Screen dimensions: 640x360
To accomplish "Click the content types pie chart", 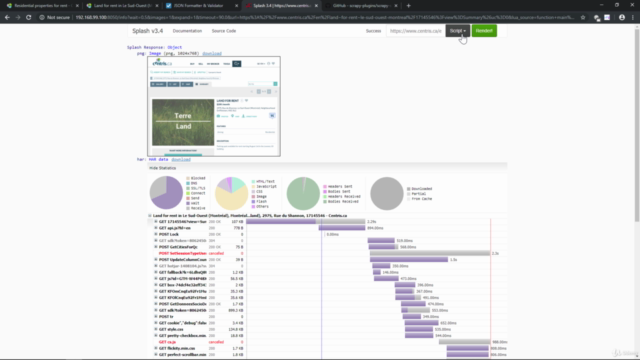I will (x=231, y=193).
